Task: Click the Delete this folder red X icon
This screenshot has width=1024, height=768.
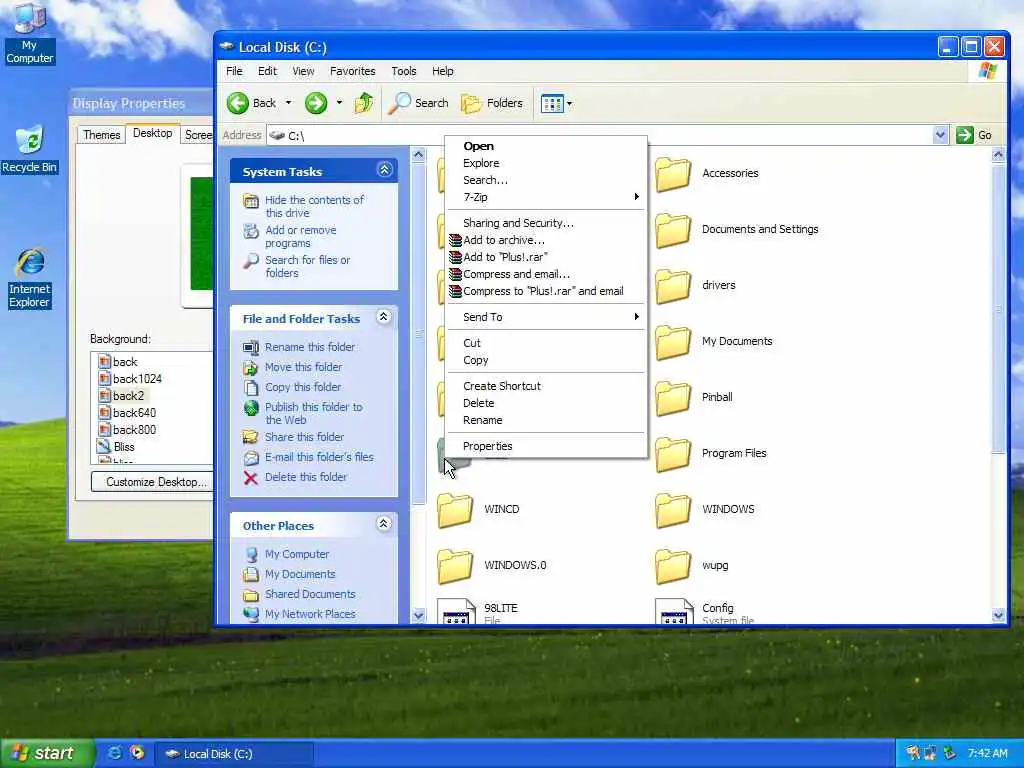Action: [250, 478]
